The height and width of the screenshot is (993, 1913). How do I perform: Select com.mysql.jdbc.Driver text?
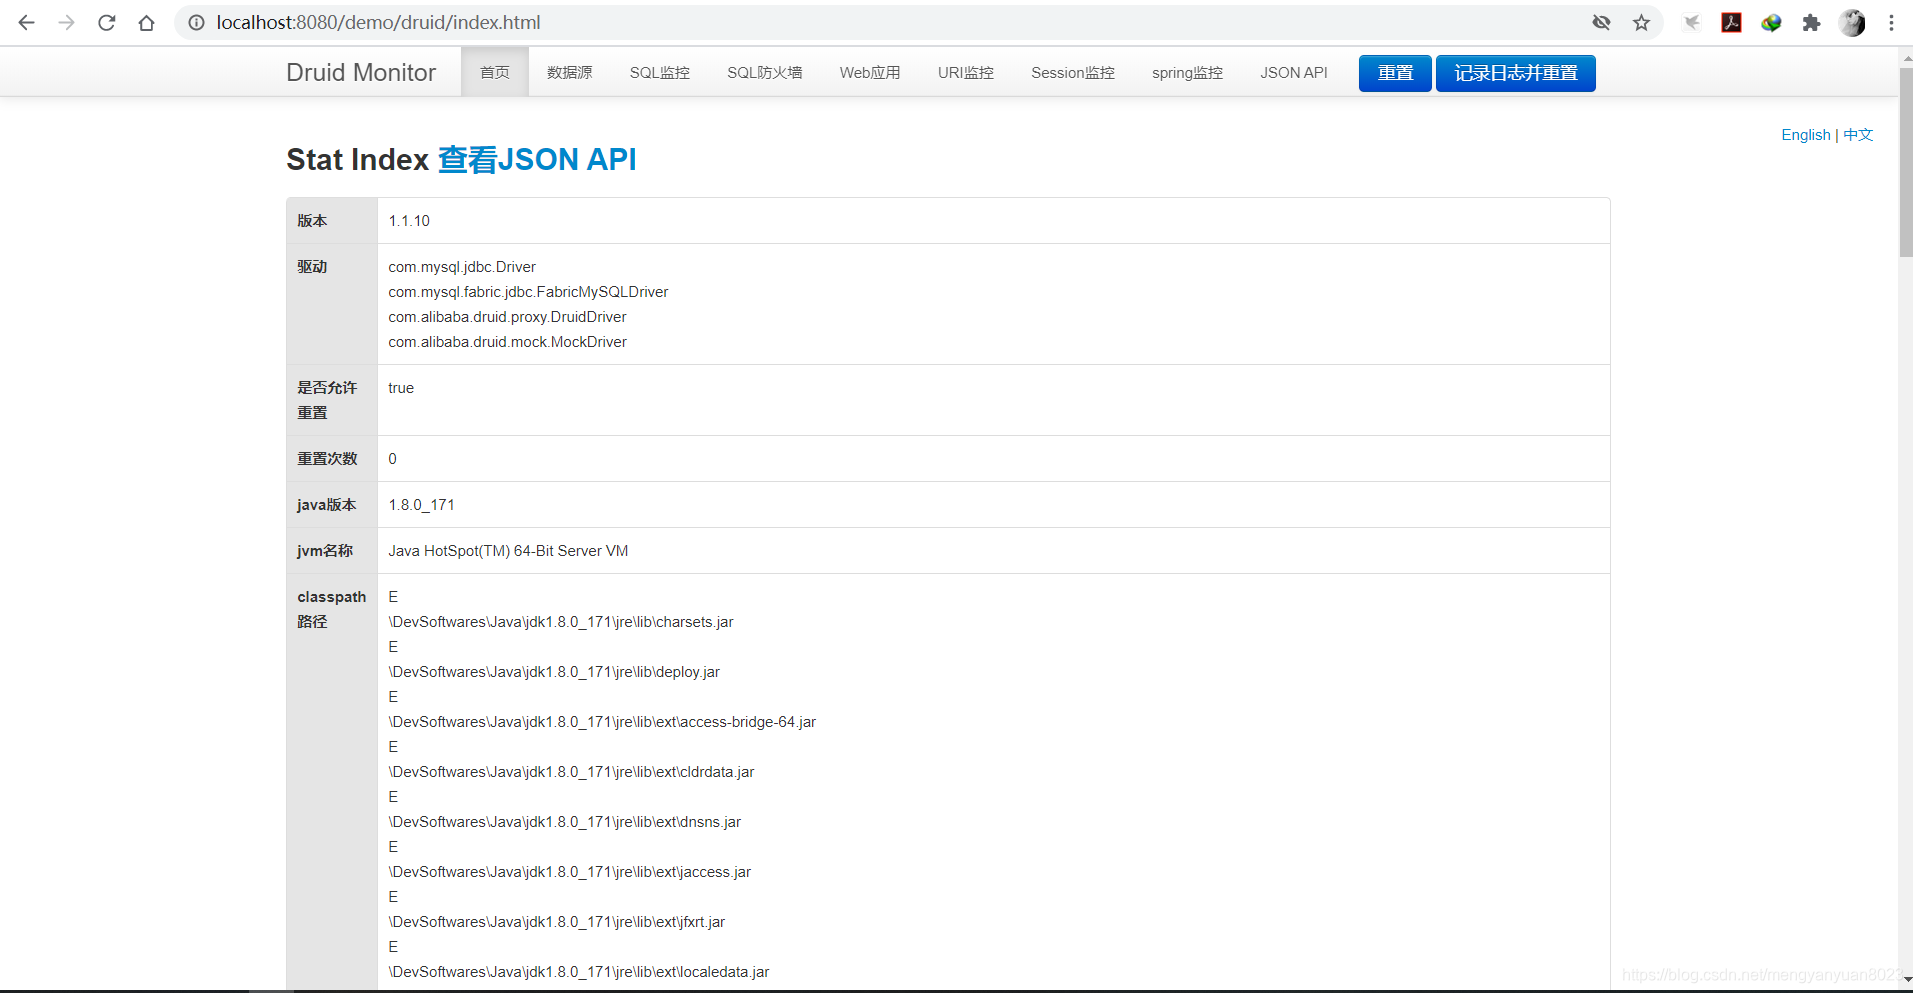[x=462, y=267]
